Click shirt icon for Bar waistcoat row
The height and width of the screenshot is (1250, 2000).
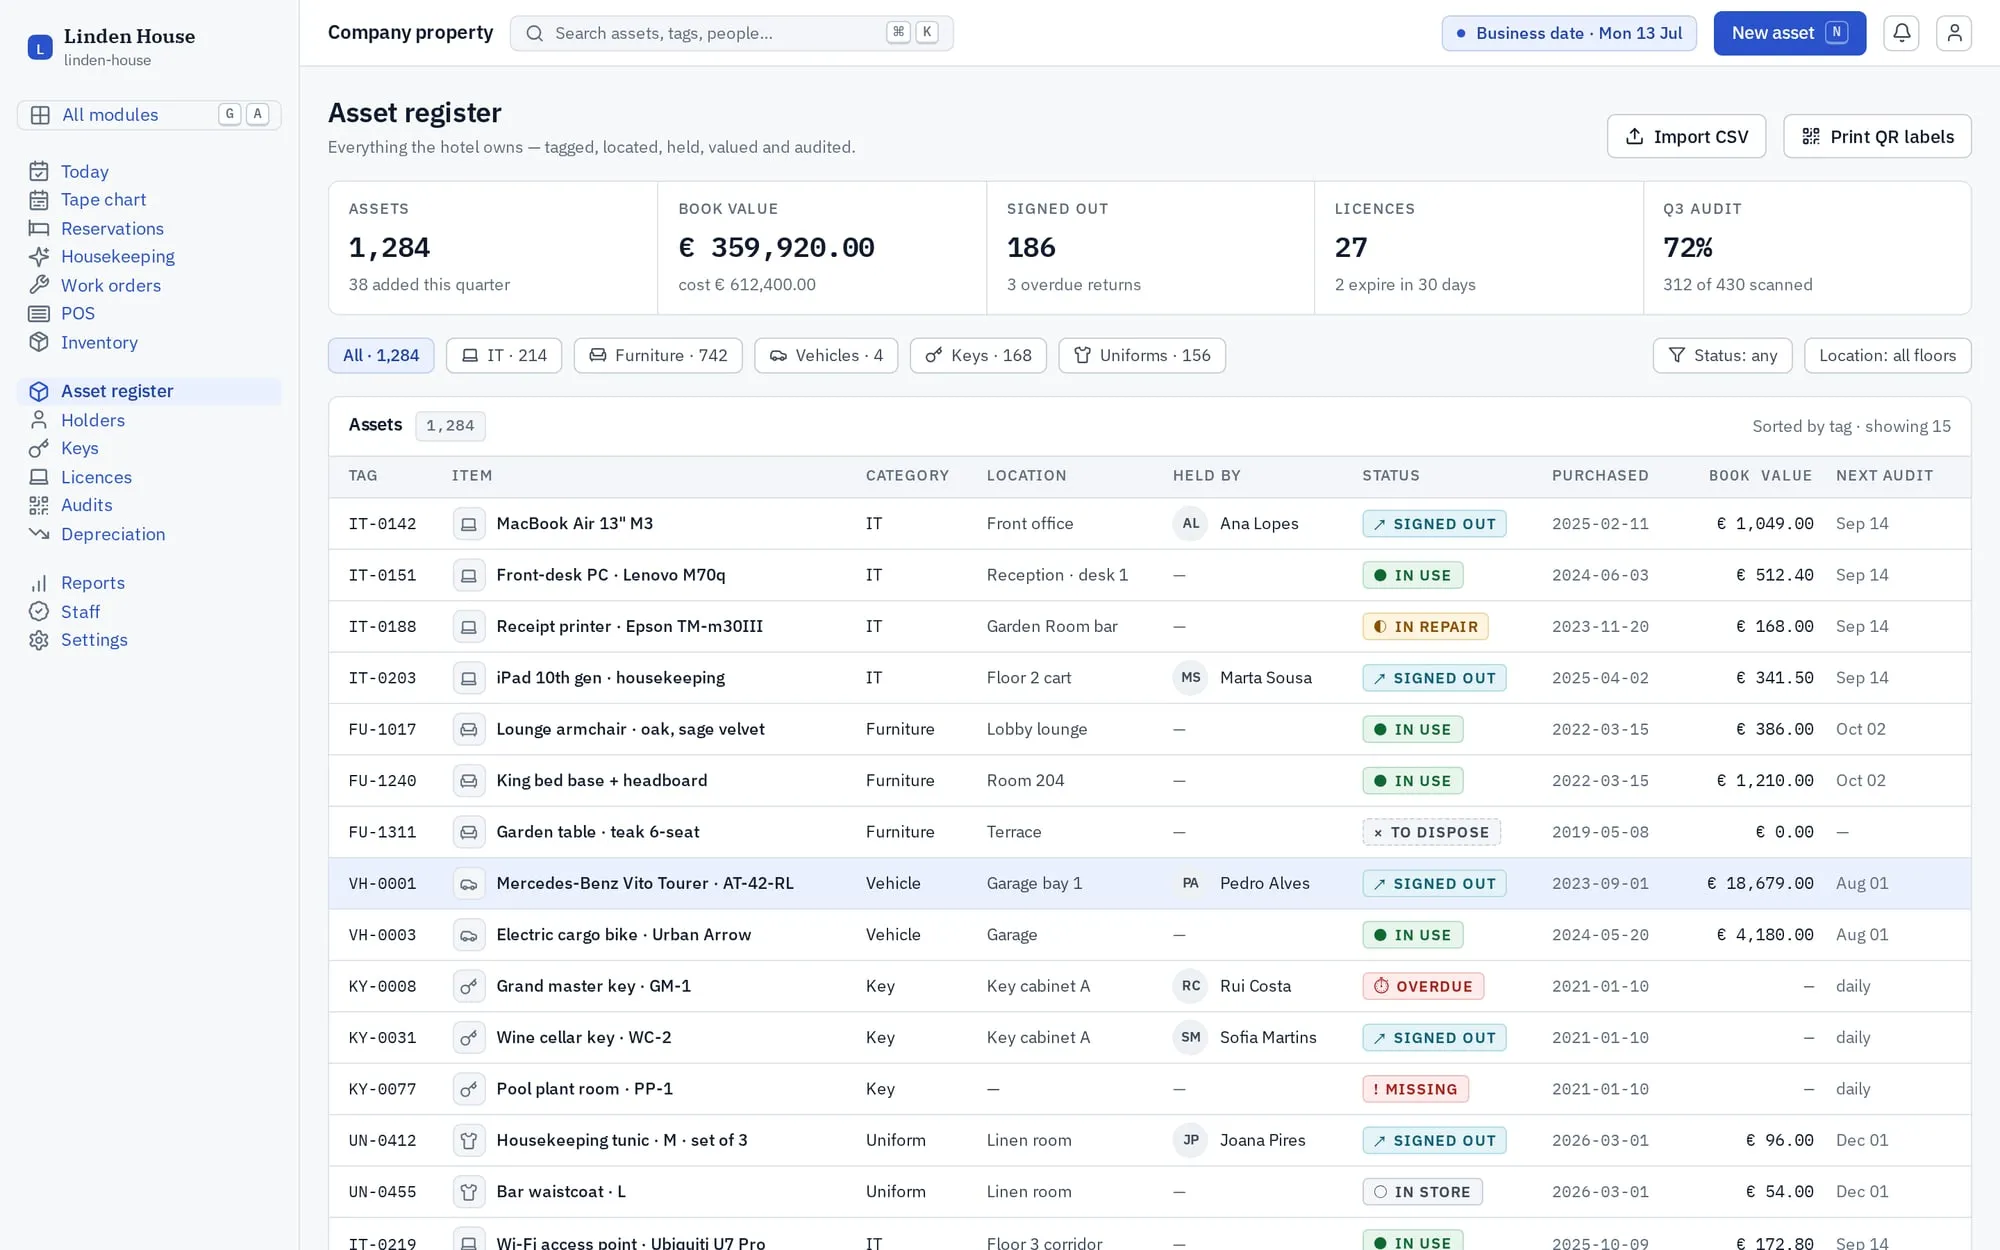click(468, 1192)
